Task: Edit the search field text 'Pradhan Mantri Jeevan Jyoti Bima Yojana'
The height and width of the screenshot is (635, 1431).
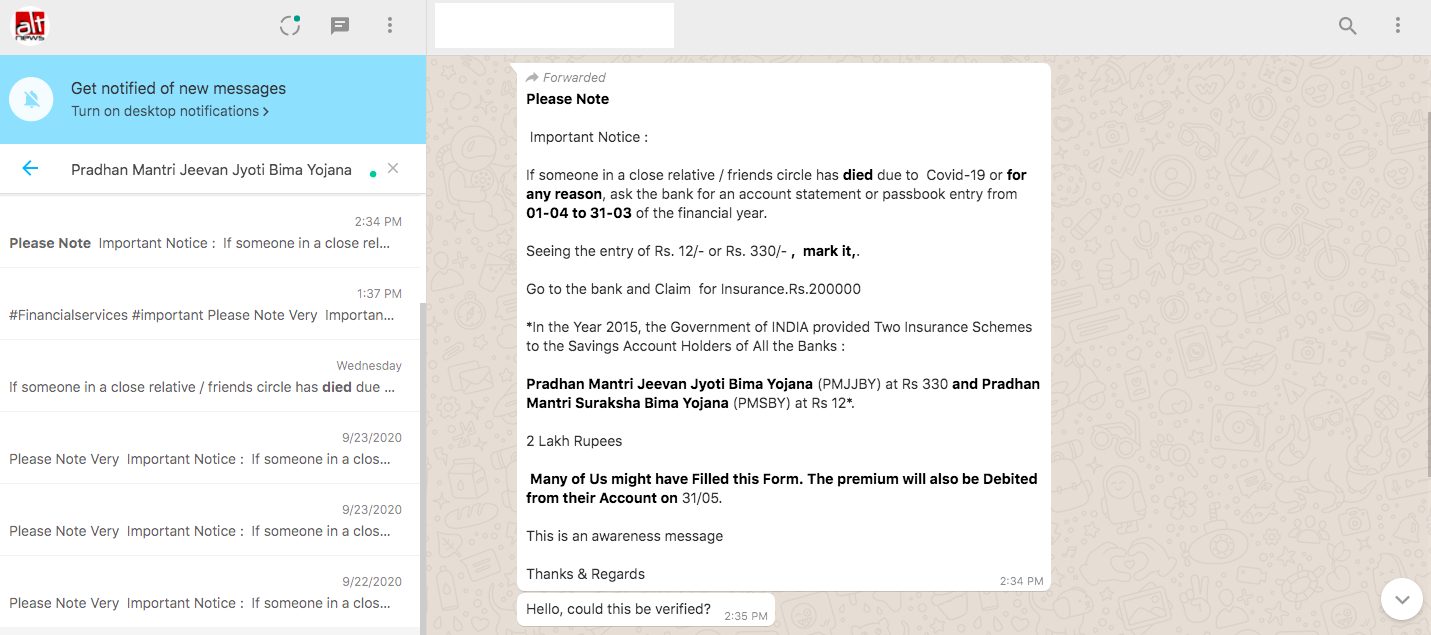Action: [211, 170]
